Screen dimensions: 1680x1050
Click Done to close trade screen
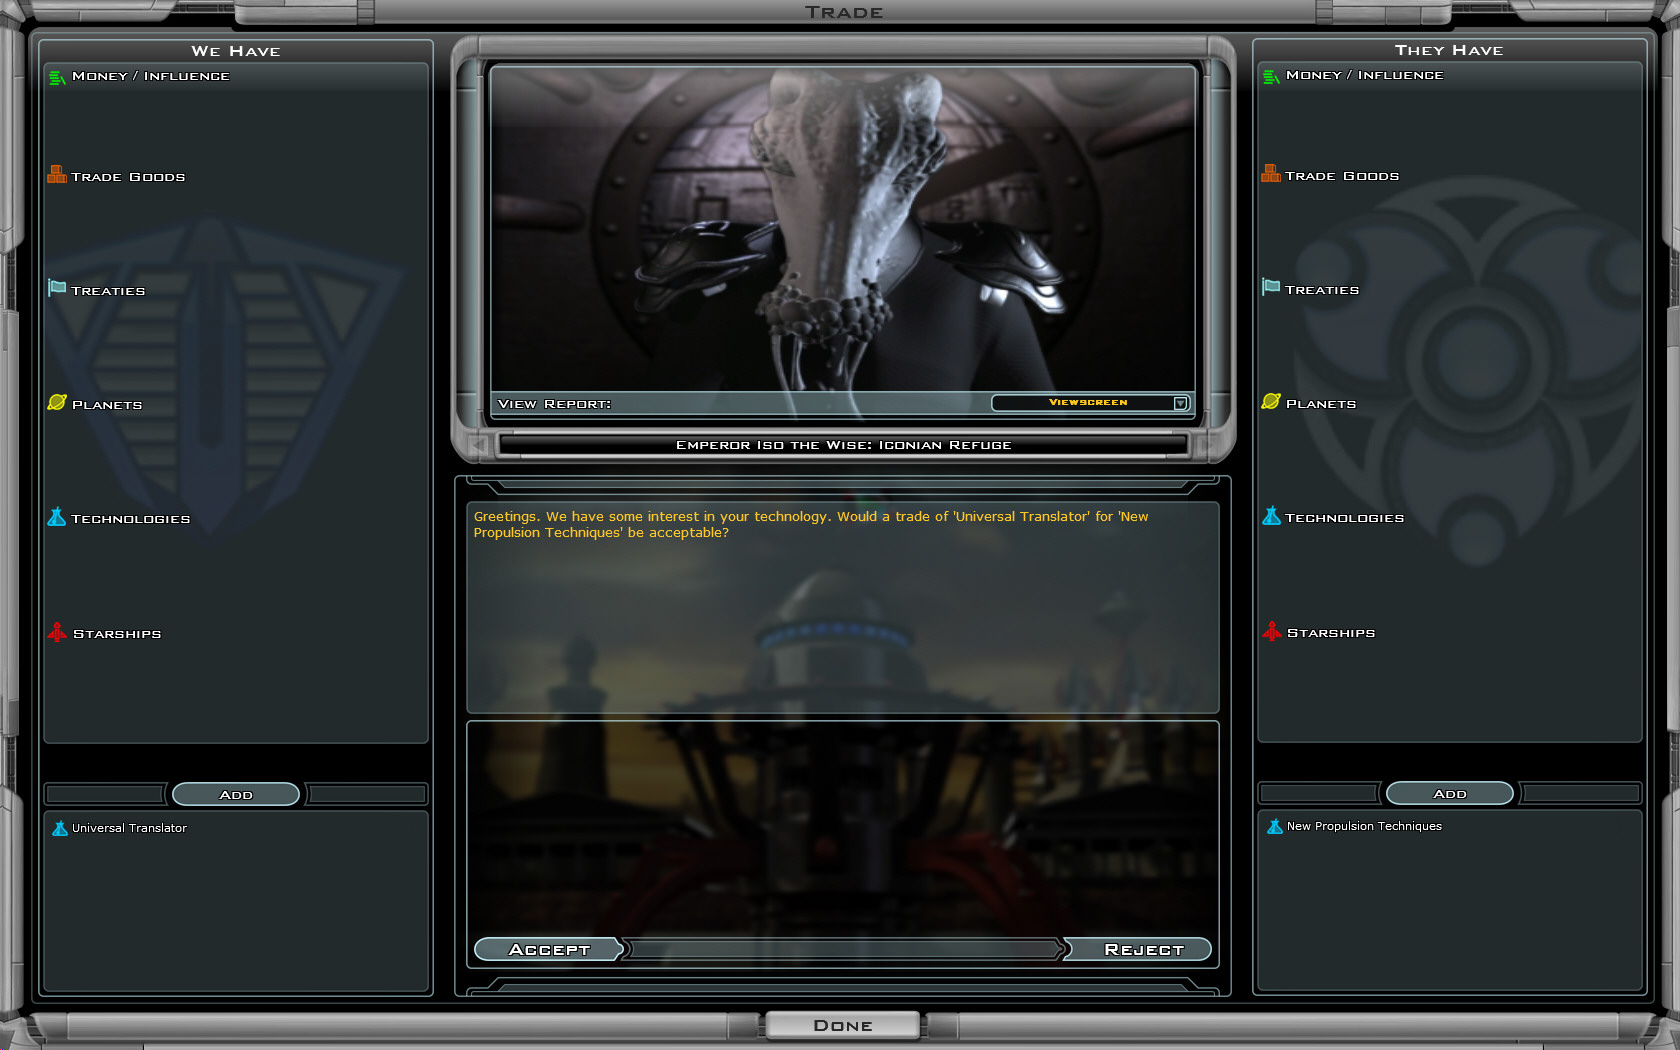tap(842, 1025)
